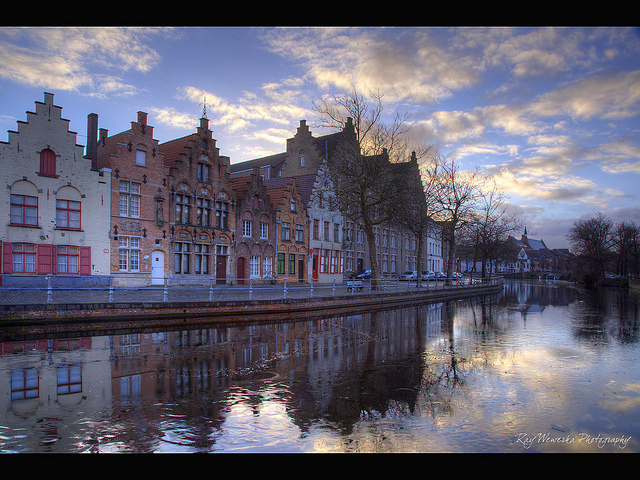Select the red arched attic window on white house
The width and height of the screenshot is (640, 480).
point(47,162)
